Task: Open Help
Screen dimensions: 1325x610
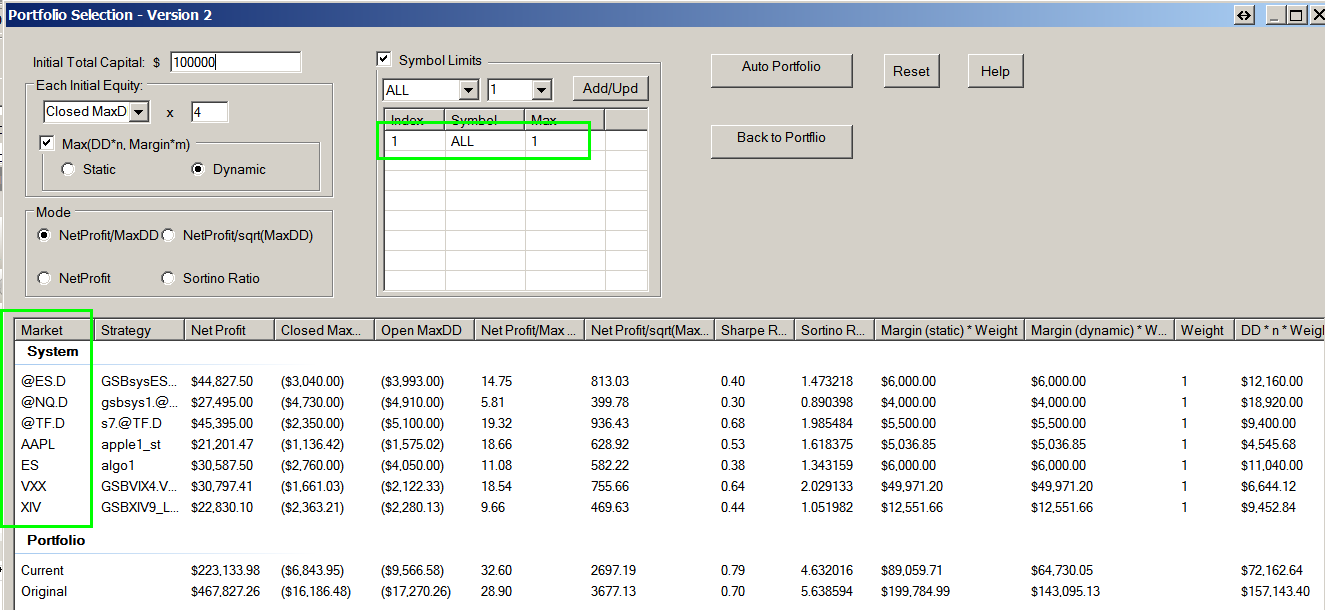Action: click(995, 71)
